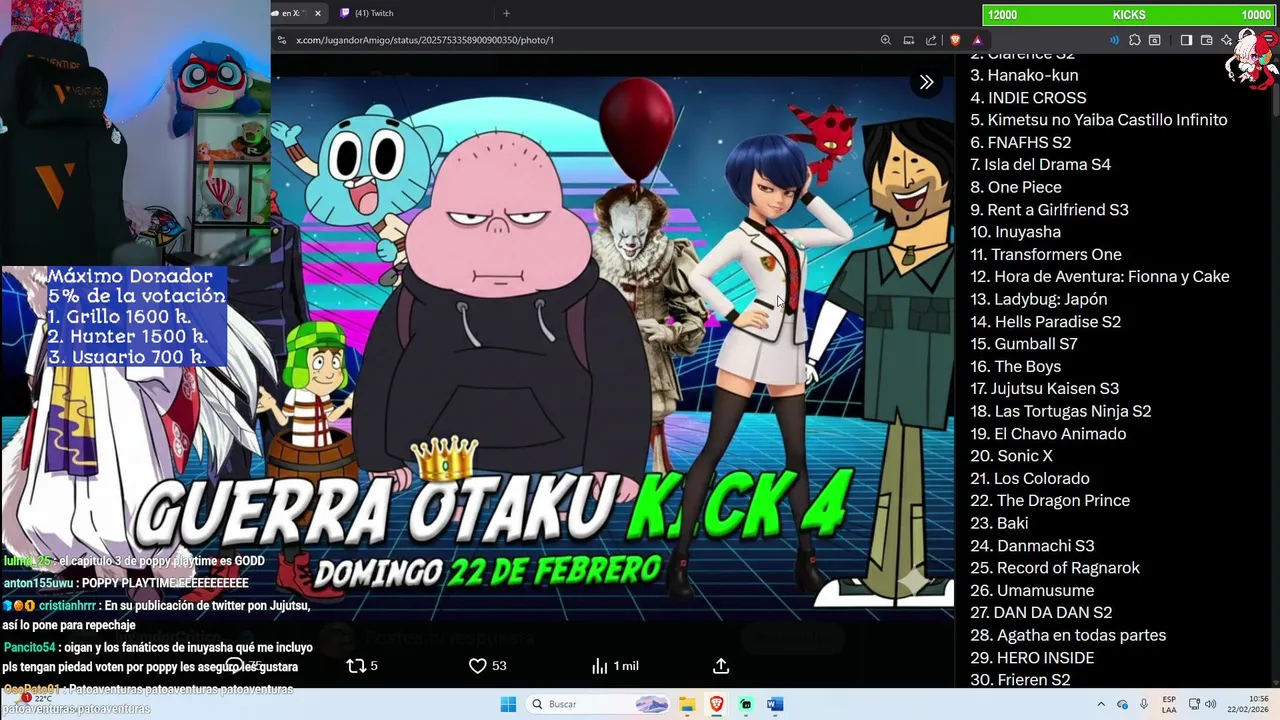This screenshot has height=720, width=1280.
Task: Toggle the browser sidebar panel icon
Action: pyautogui.click(x=1186, y=40)
